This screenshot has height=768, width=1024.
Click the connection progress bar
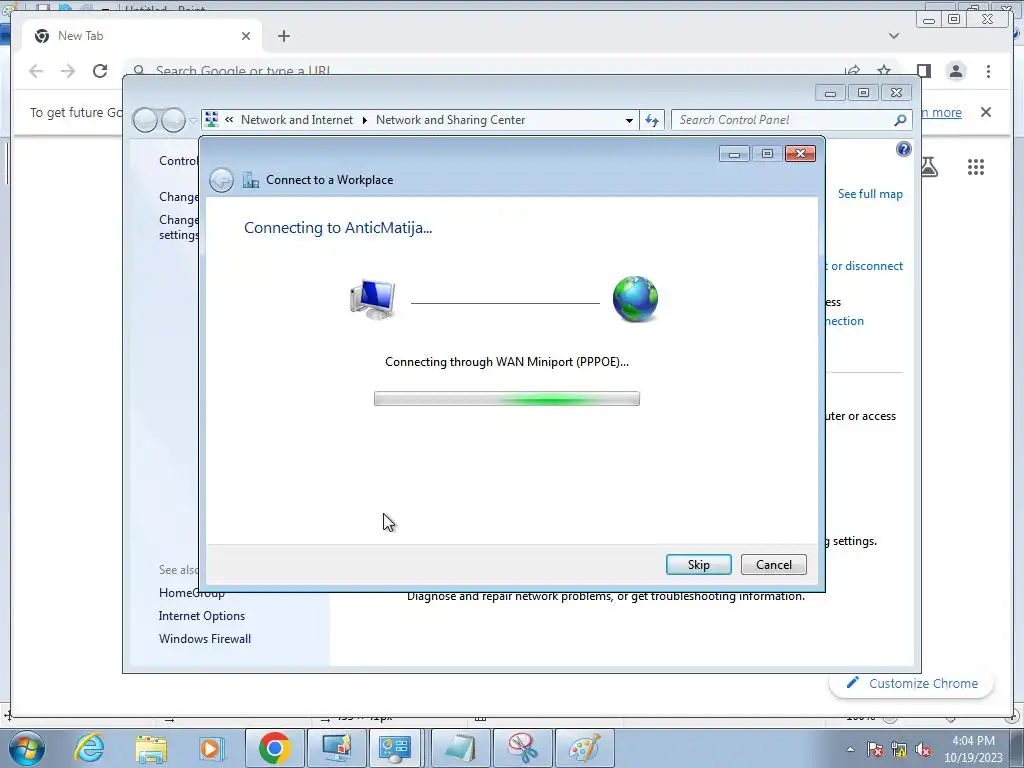507,398
